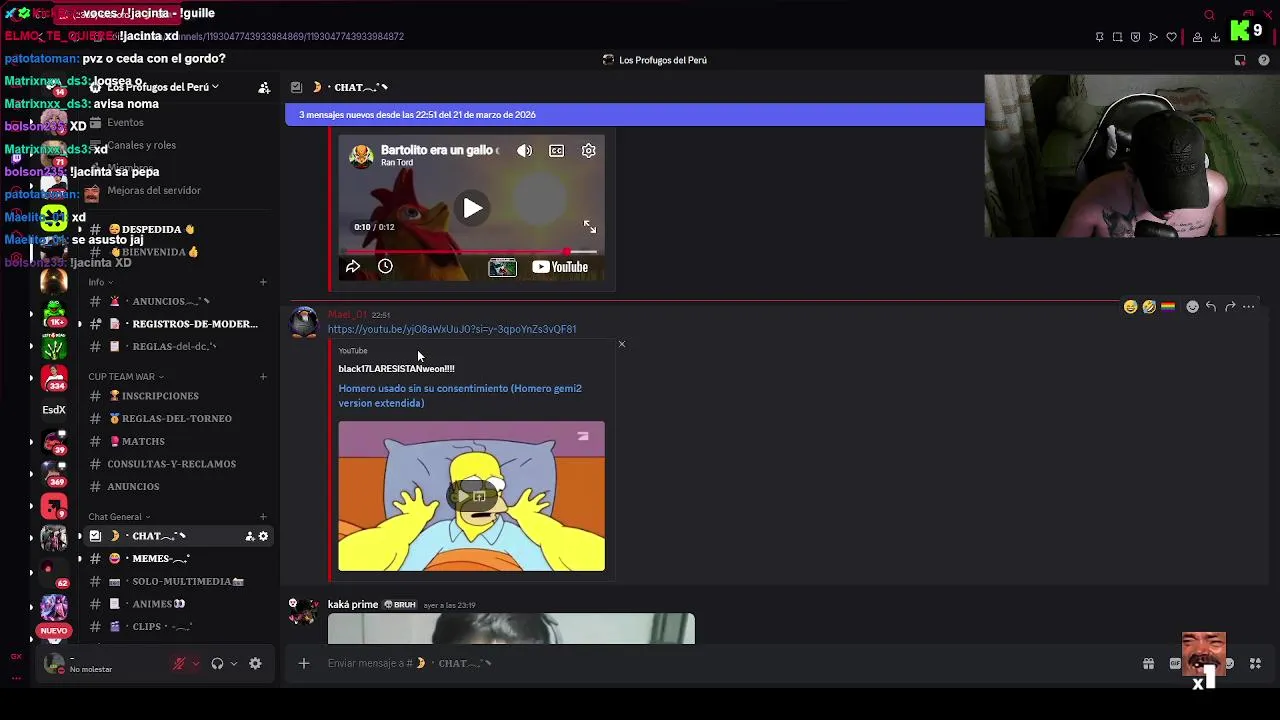Click the plus attach button in the message bar
Image resolution: width=1280 pixels, height=720 pixels.
(x=304, y=663)
